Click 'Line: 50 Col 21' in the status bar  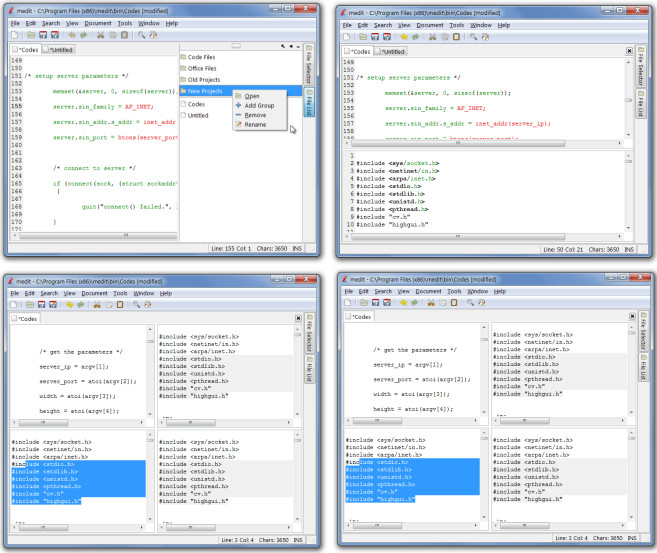pos(563,250)
